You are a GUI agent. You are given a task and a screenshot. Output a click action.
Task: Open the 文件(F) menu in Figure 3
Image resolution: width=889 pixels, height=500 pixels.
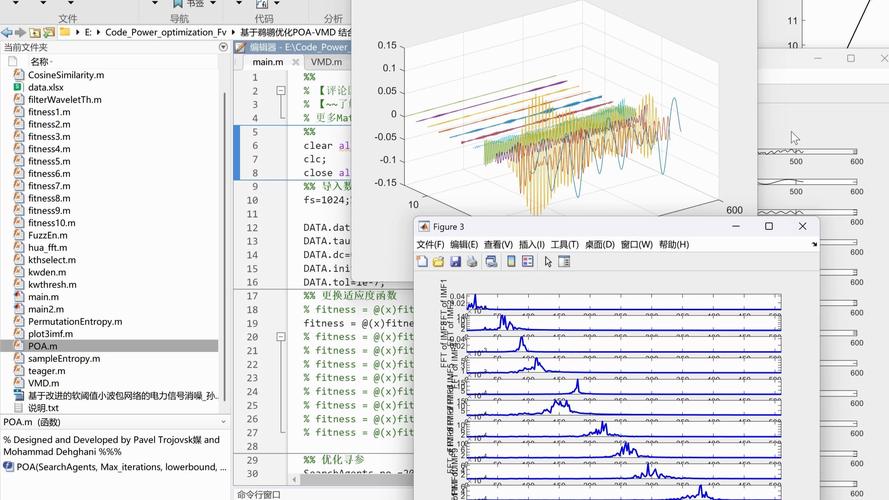430,245
